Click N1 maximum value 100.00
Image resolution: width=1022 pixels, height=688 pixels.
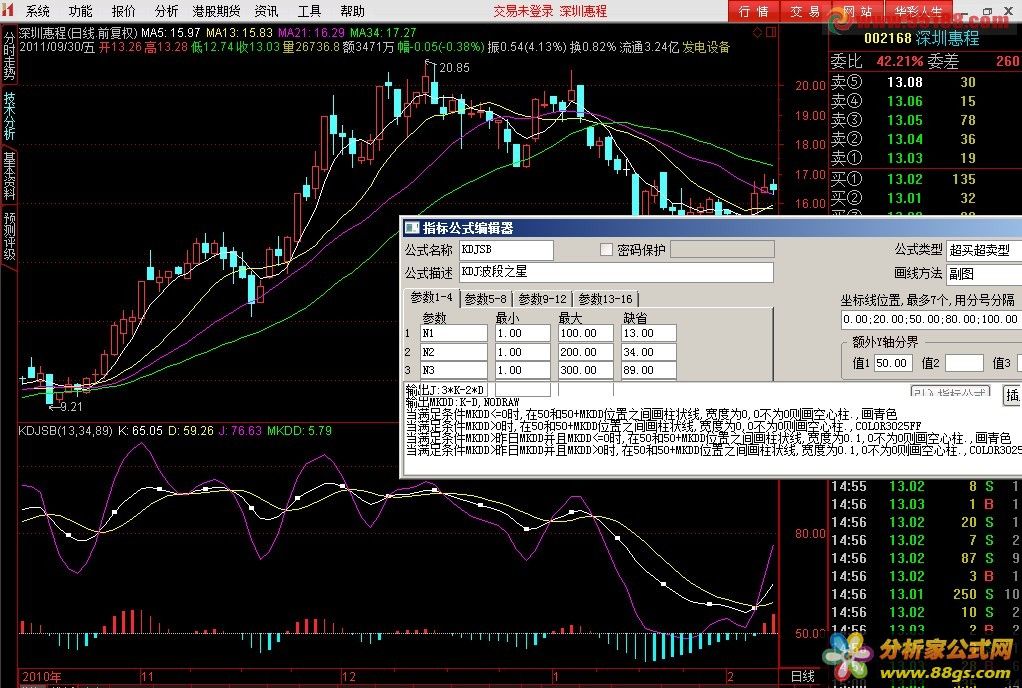pos(585,333)
